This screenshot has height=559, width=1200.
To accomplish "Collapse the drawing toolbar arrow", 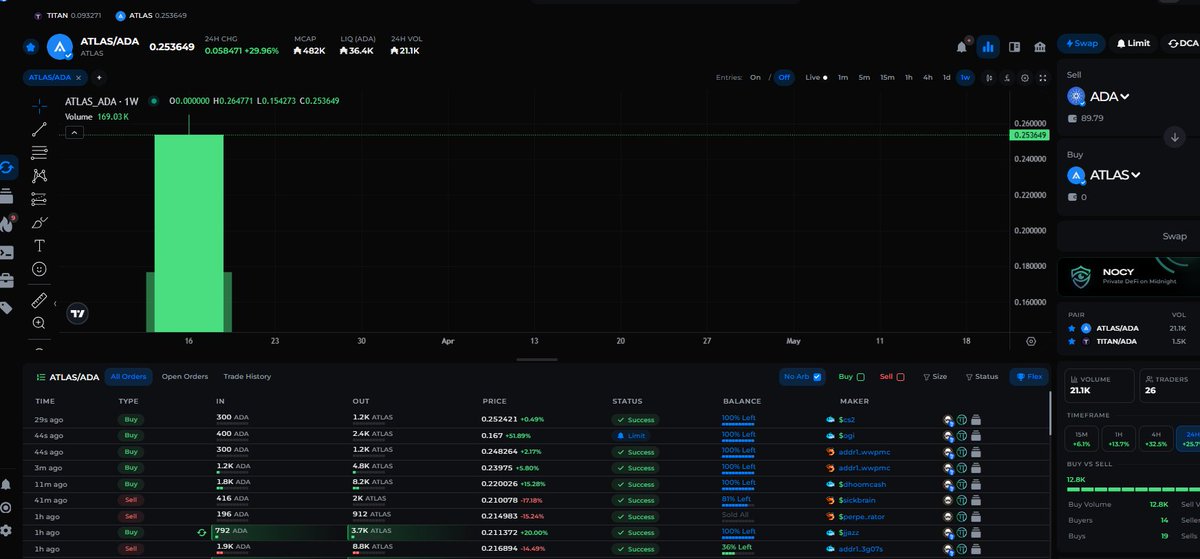I will pyautogui.click(x=55, y=303).
